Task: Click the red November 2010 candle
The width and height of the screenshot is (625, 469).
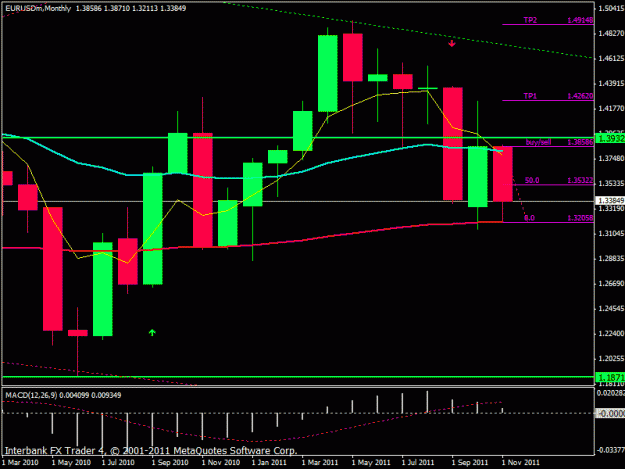Action: click(x=202, y=190)
